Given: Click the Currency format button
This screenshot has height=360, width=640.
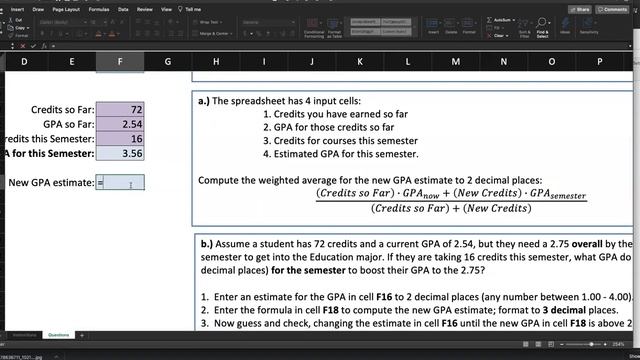Looking at the screenshot, I should pos(245,34).
